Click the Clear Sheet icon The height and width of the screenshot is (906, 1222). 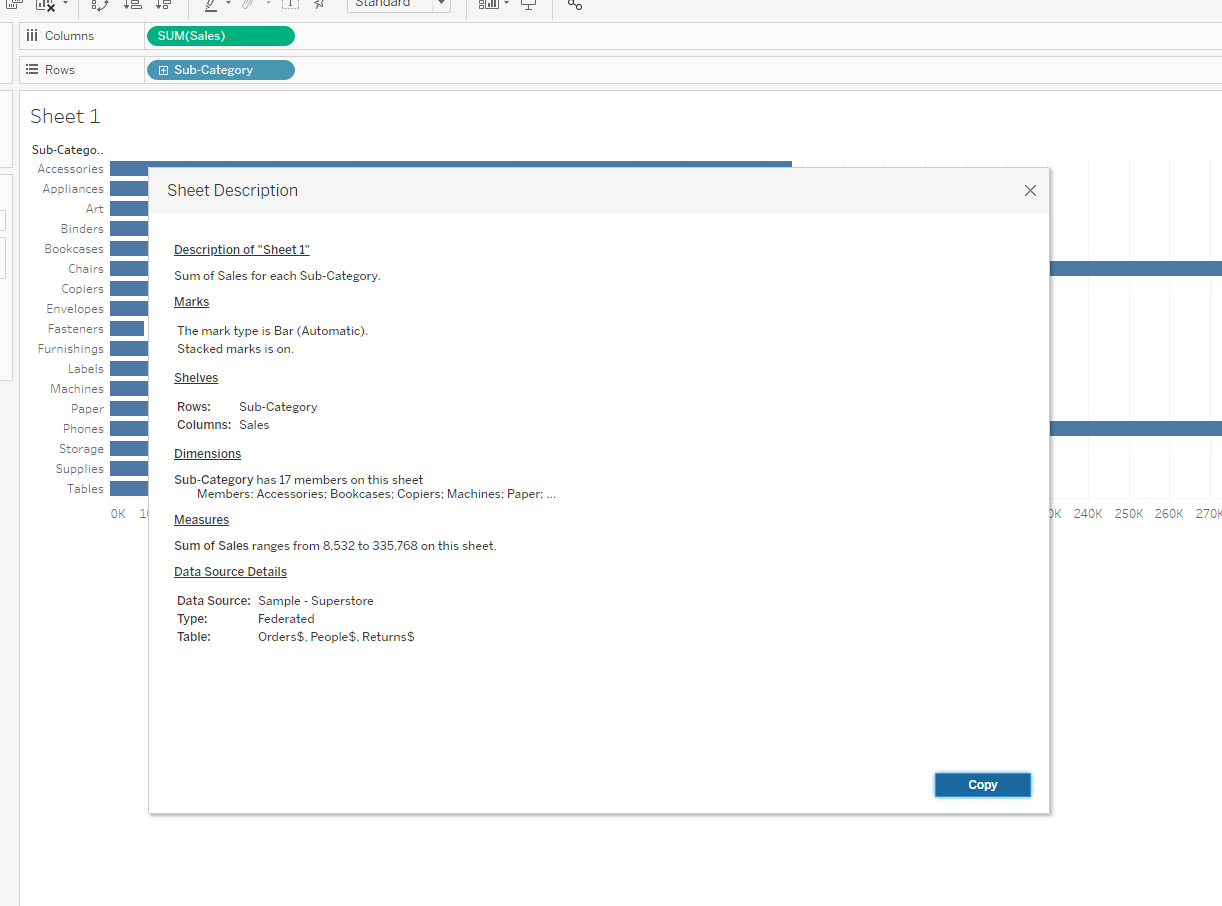tap(45, 4)
